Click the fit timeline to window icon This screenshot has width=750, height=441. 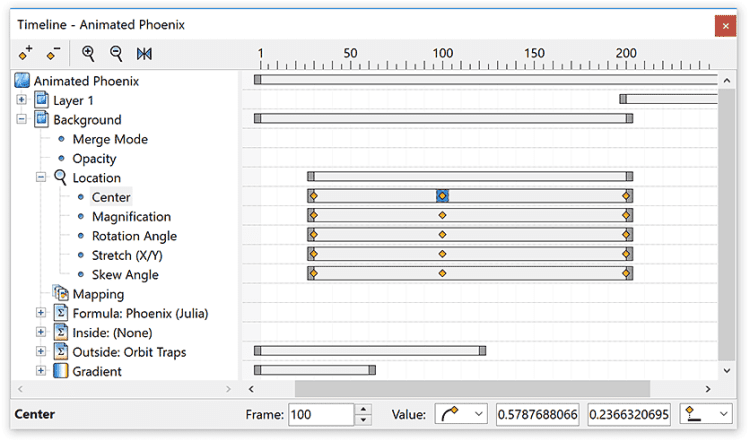click(x=144, y=54)
